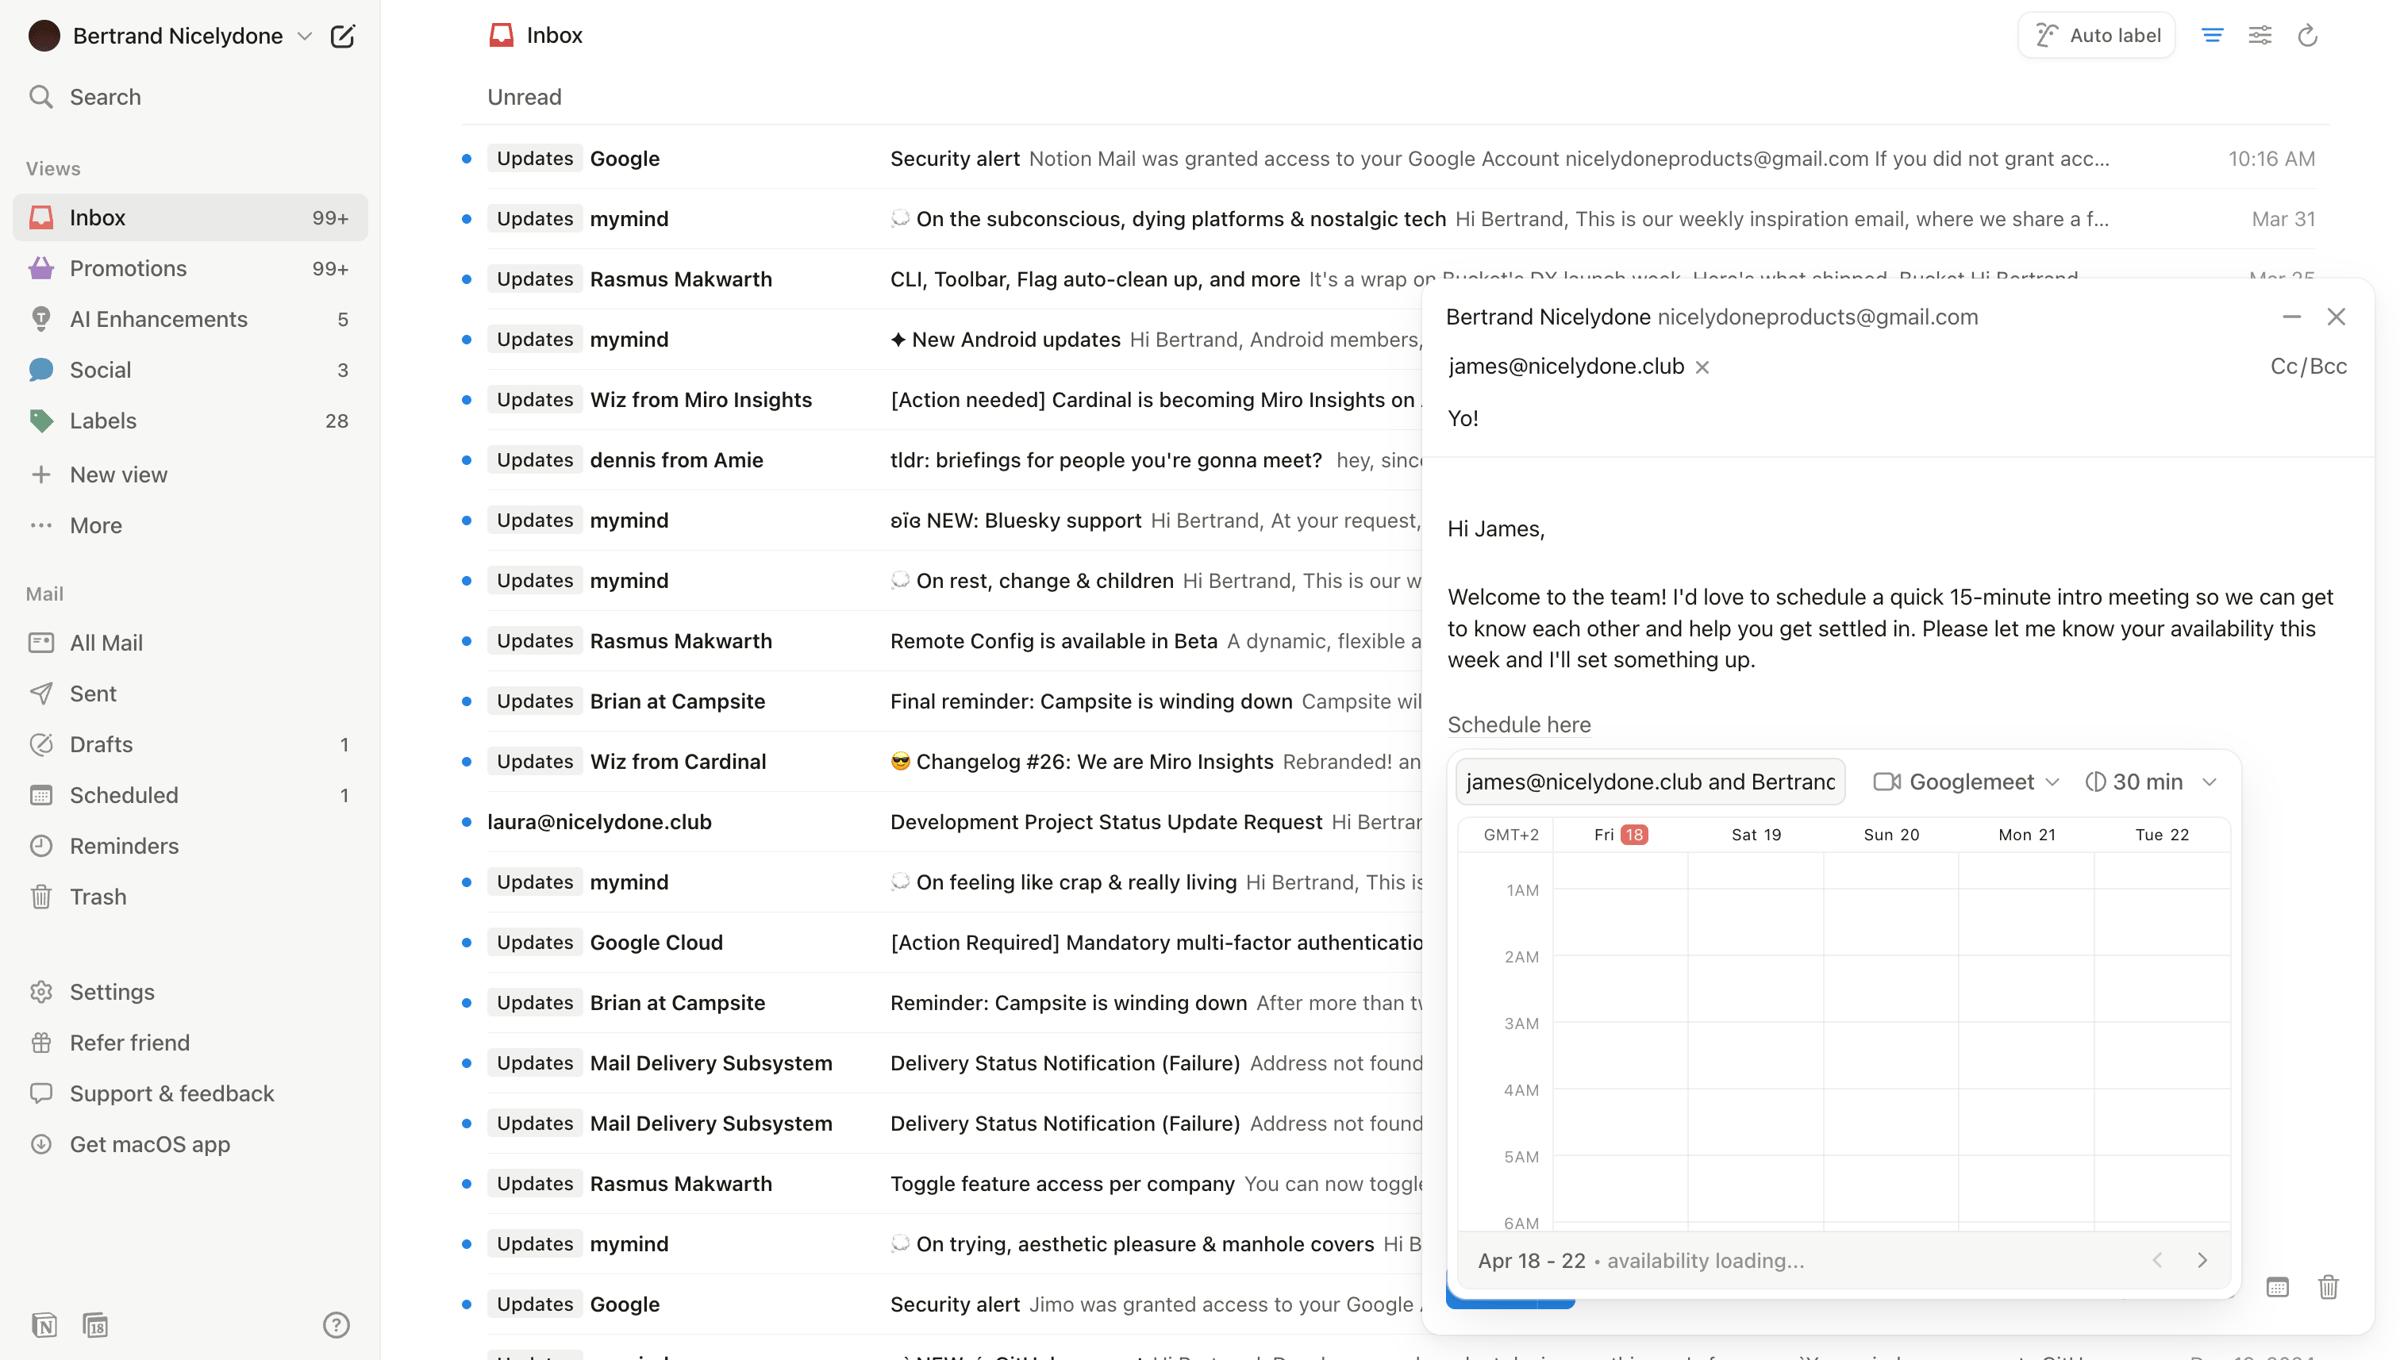
Task: Open Notion app icon at bottom left
Action: [44, 1325]
